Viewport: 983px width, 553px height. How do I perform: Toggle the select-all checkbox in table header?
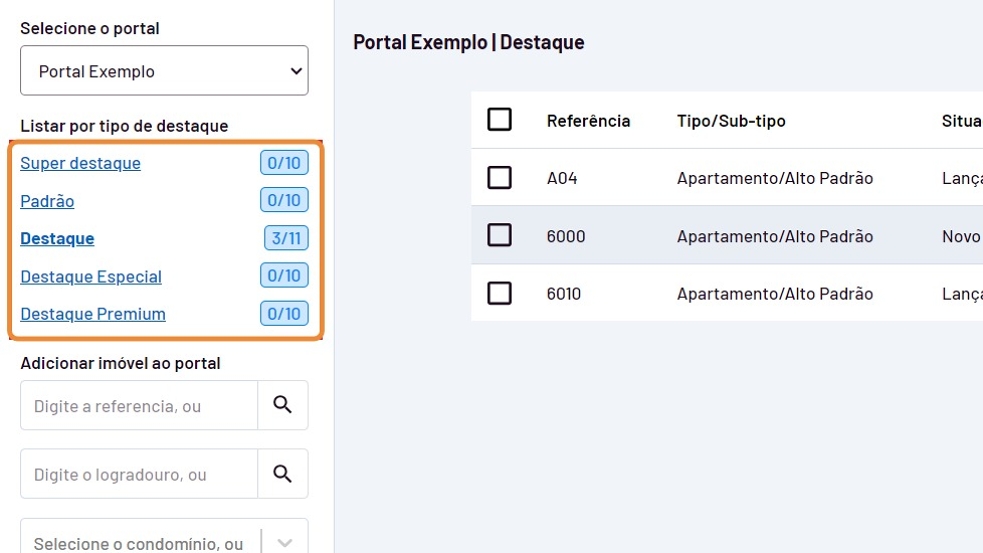(499, 120)
